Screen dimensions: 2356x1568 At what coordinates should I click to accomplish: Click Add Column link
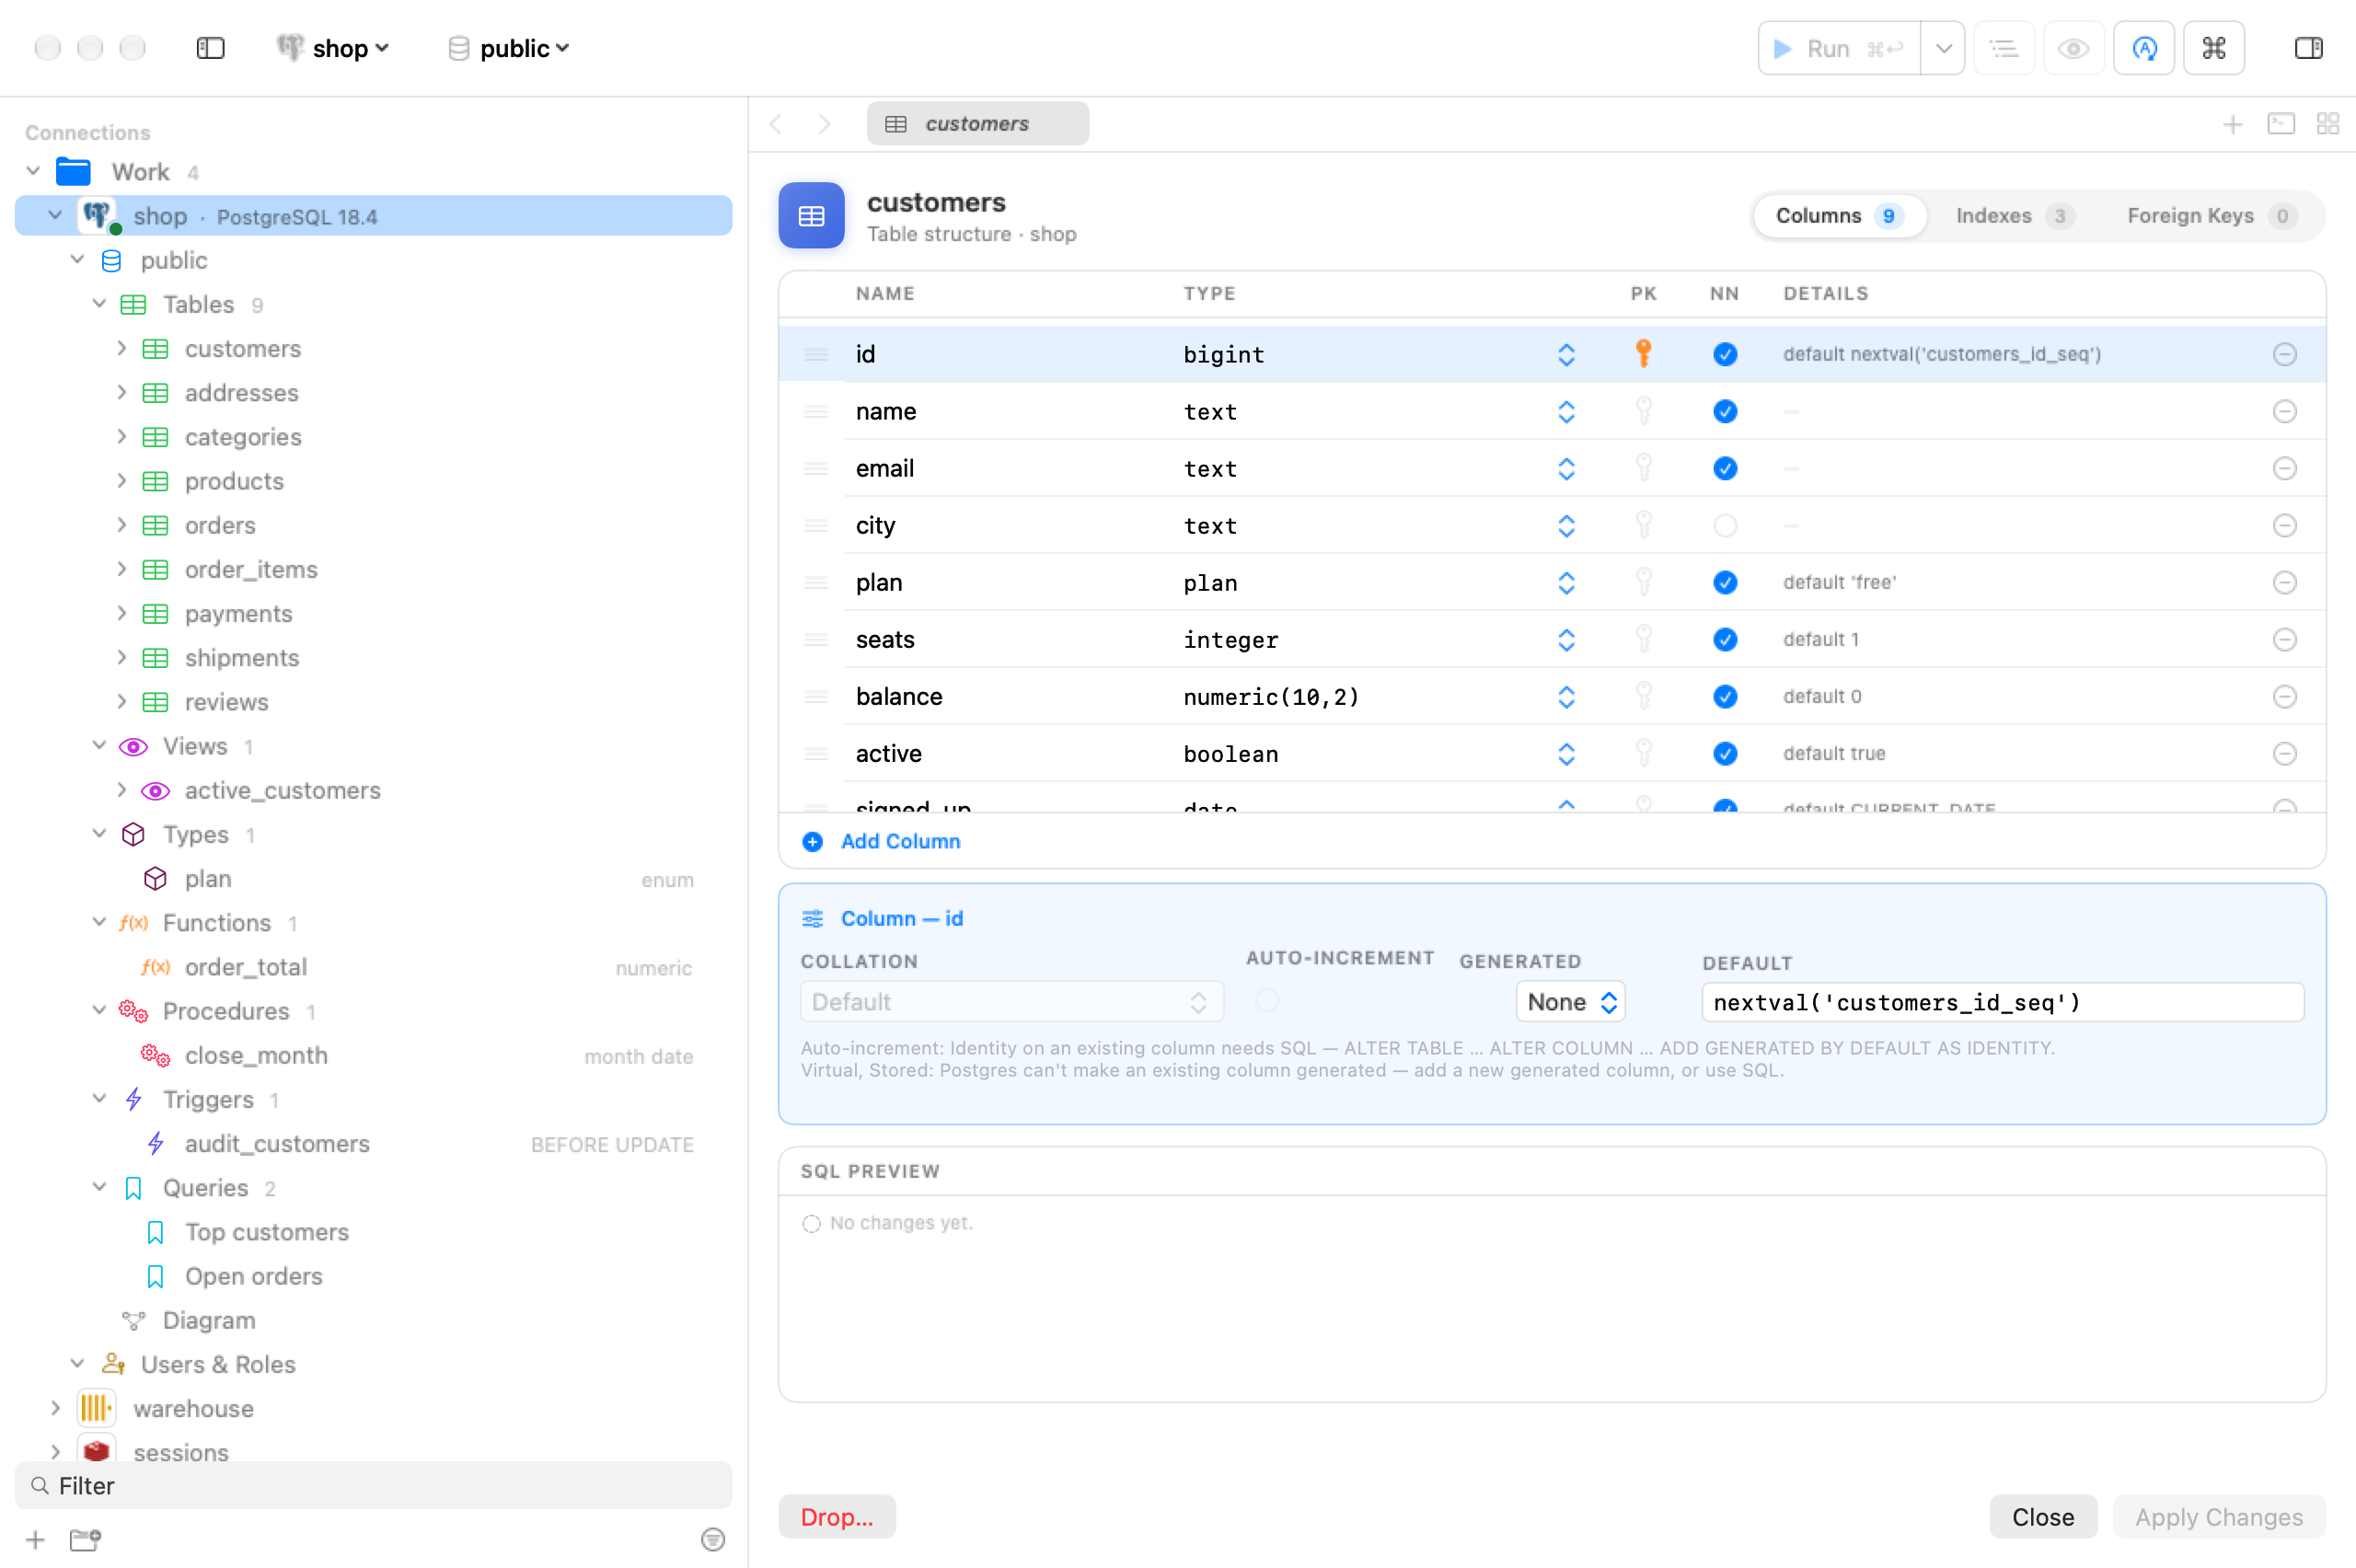881,841
